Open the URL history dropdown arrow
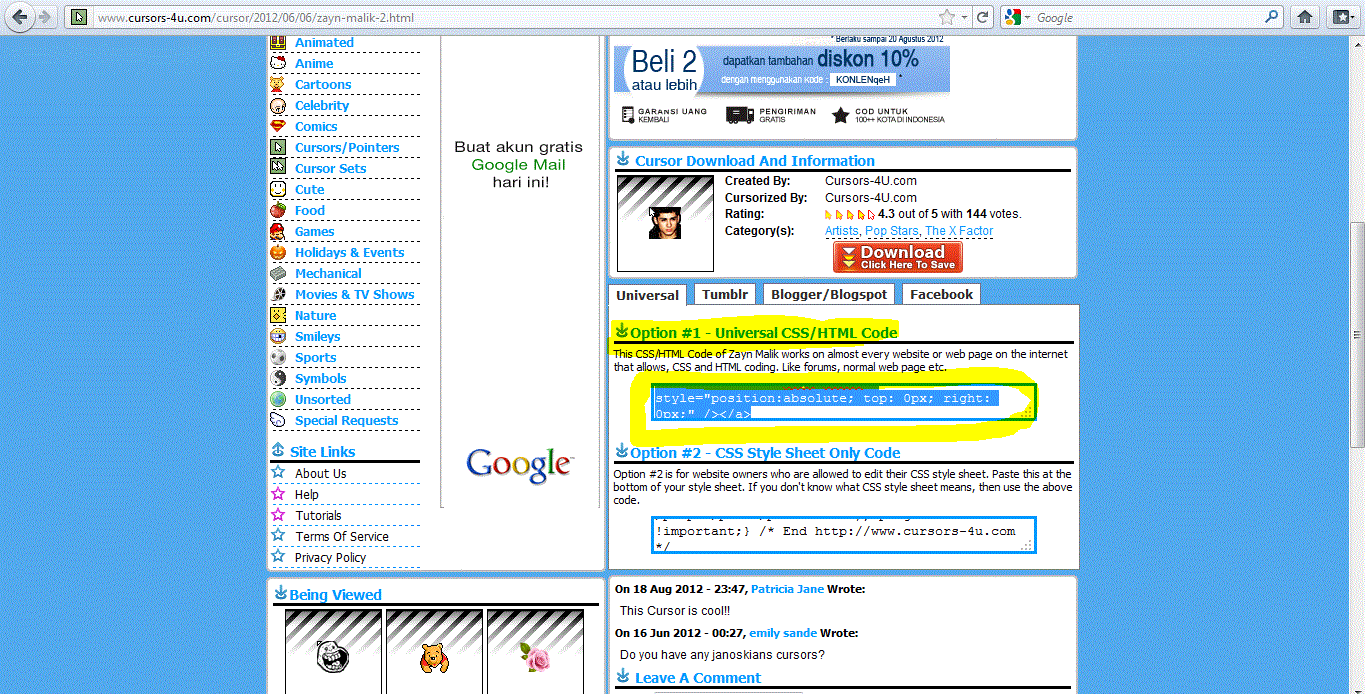1365x694 pixels. click(x=964, y=18)
